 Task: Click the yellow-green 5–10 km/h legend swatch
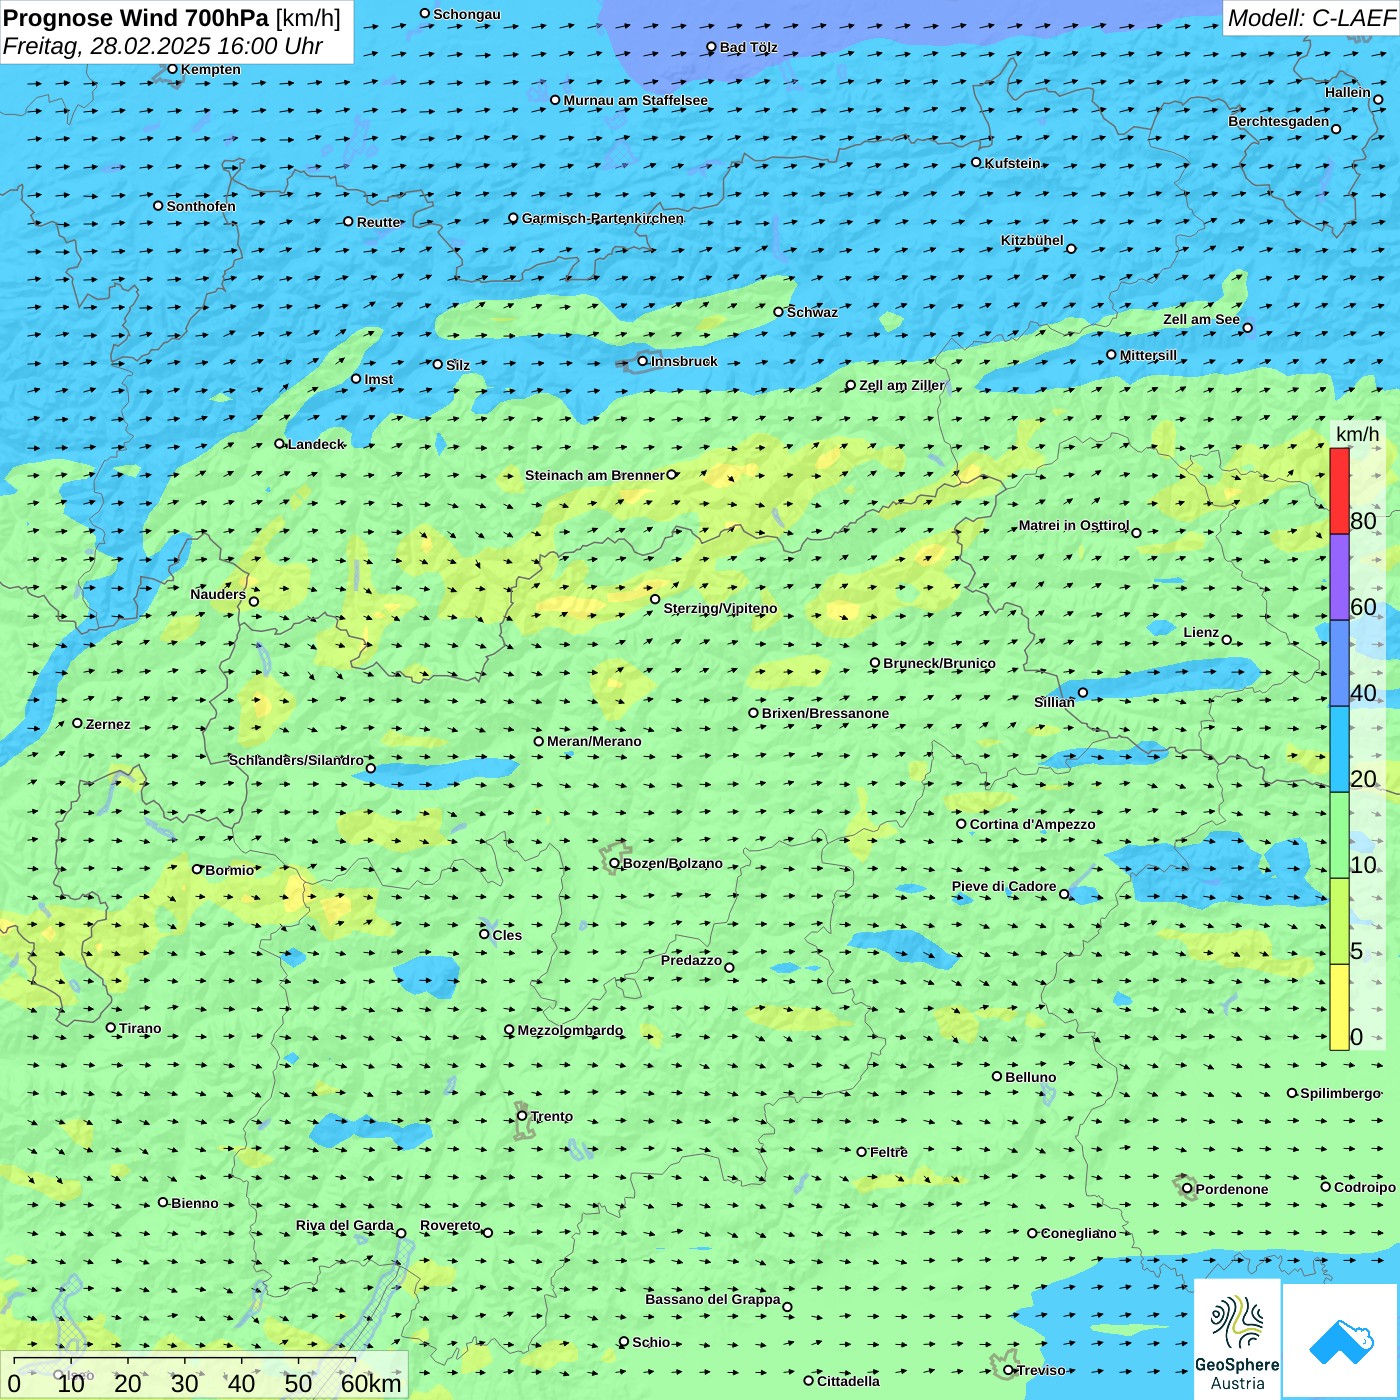click(1339, 921)
